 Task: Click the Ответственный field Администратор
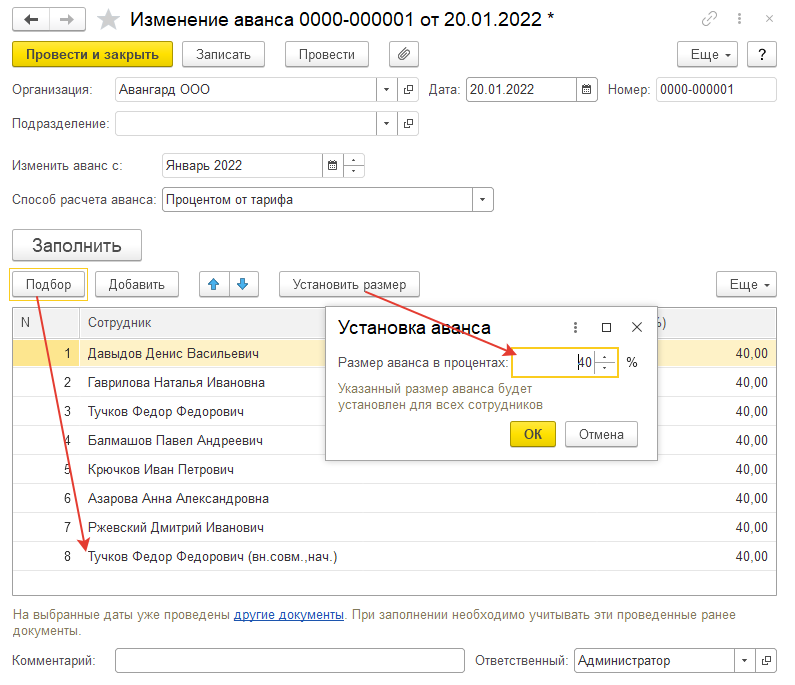[x=654, y=661]
